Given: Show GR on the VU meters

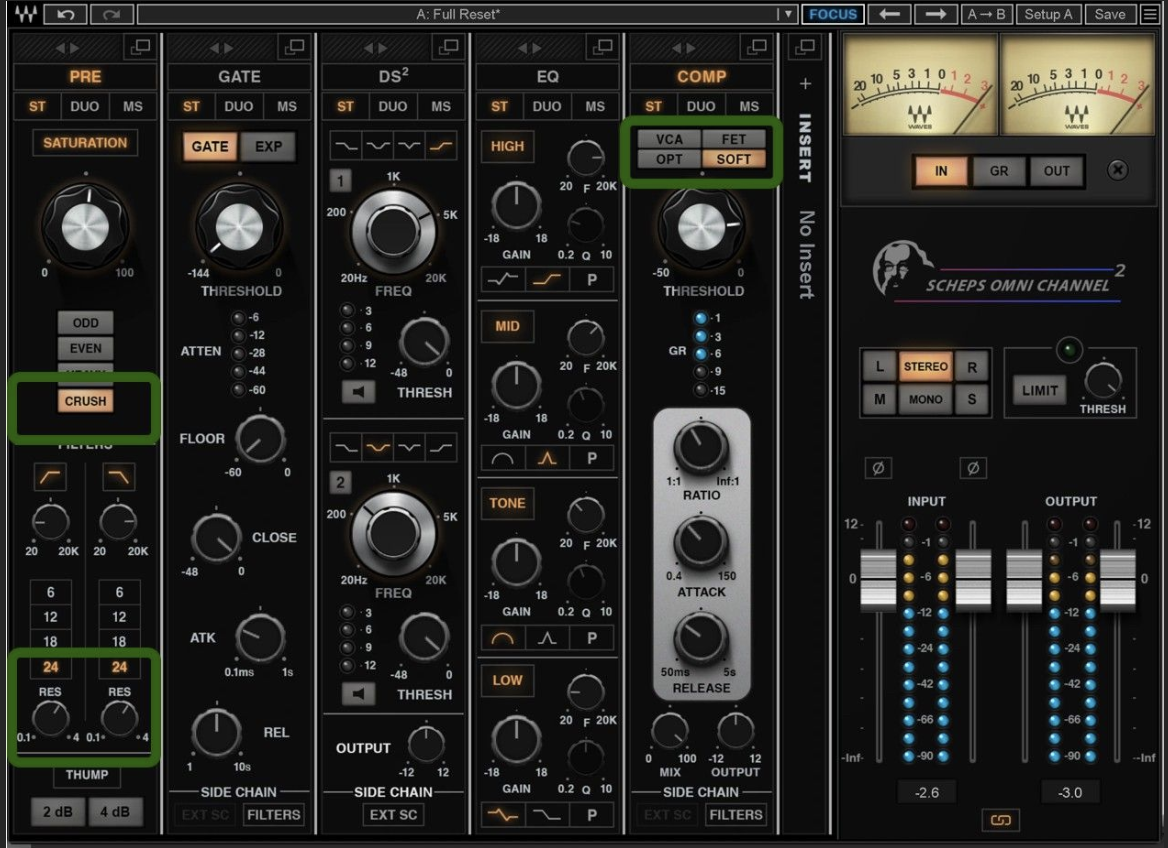Looking at the screenshot, I should click(999, 171).
